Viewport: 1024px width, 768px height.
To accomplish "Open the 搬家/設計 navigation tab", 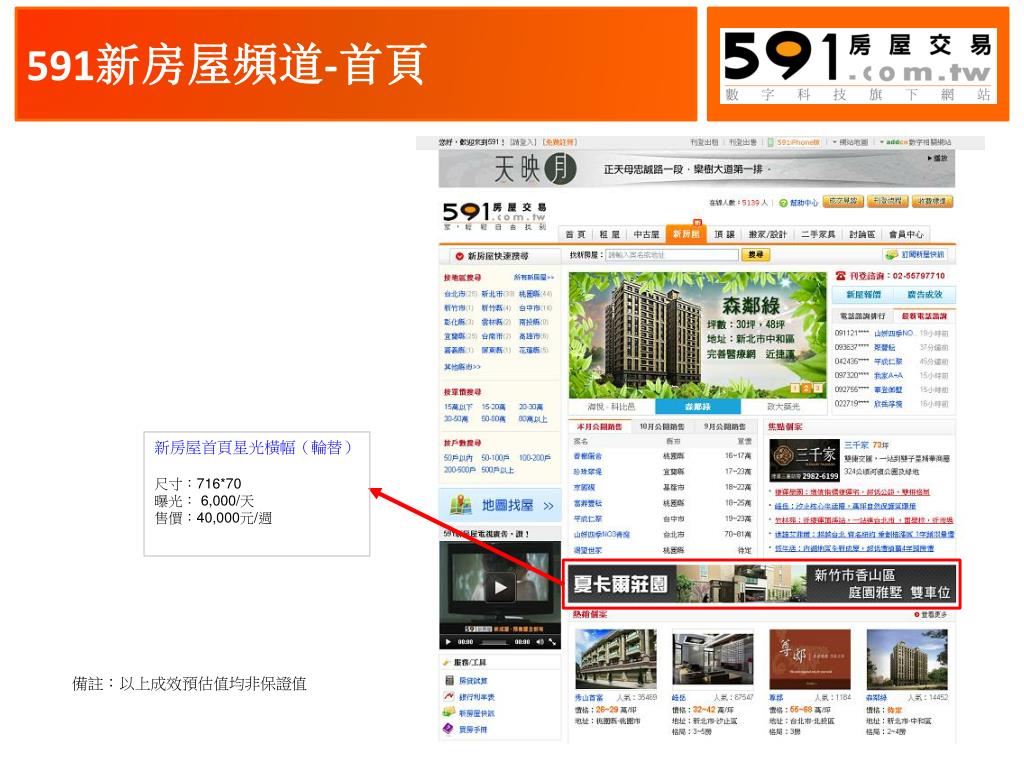I will tap(767, 234).
